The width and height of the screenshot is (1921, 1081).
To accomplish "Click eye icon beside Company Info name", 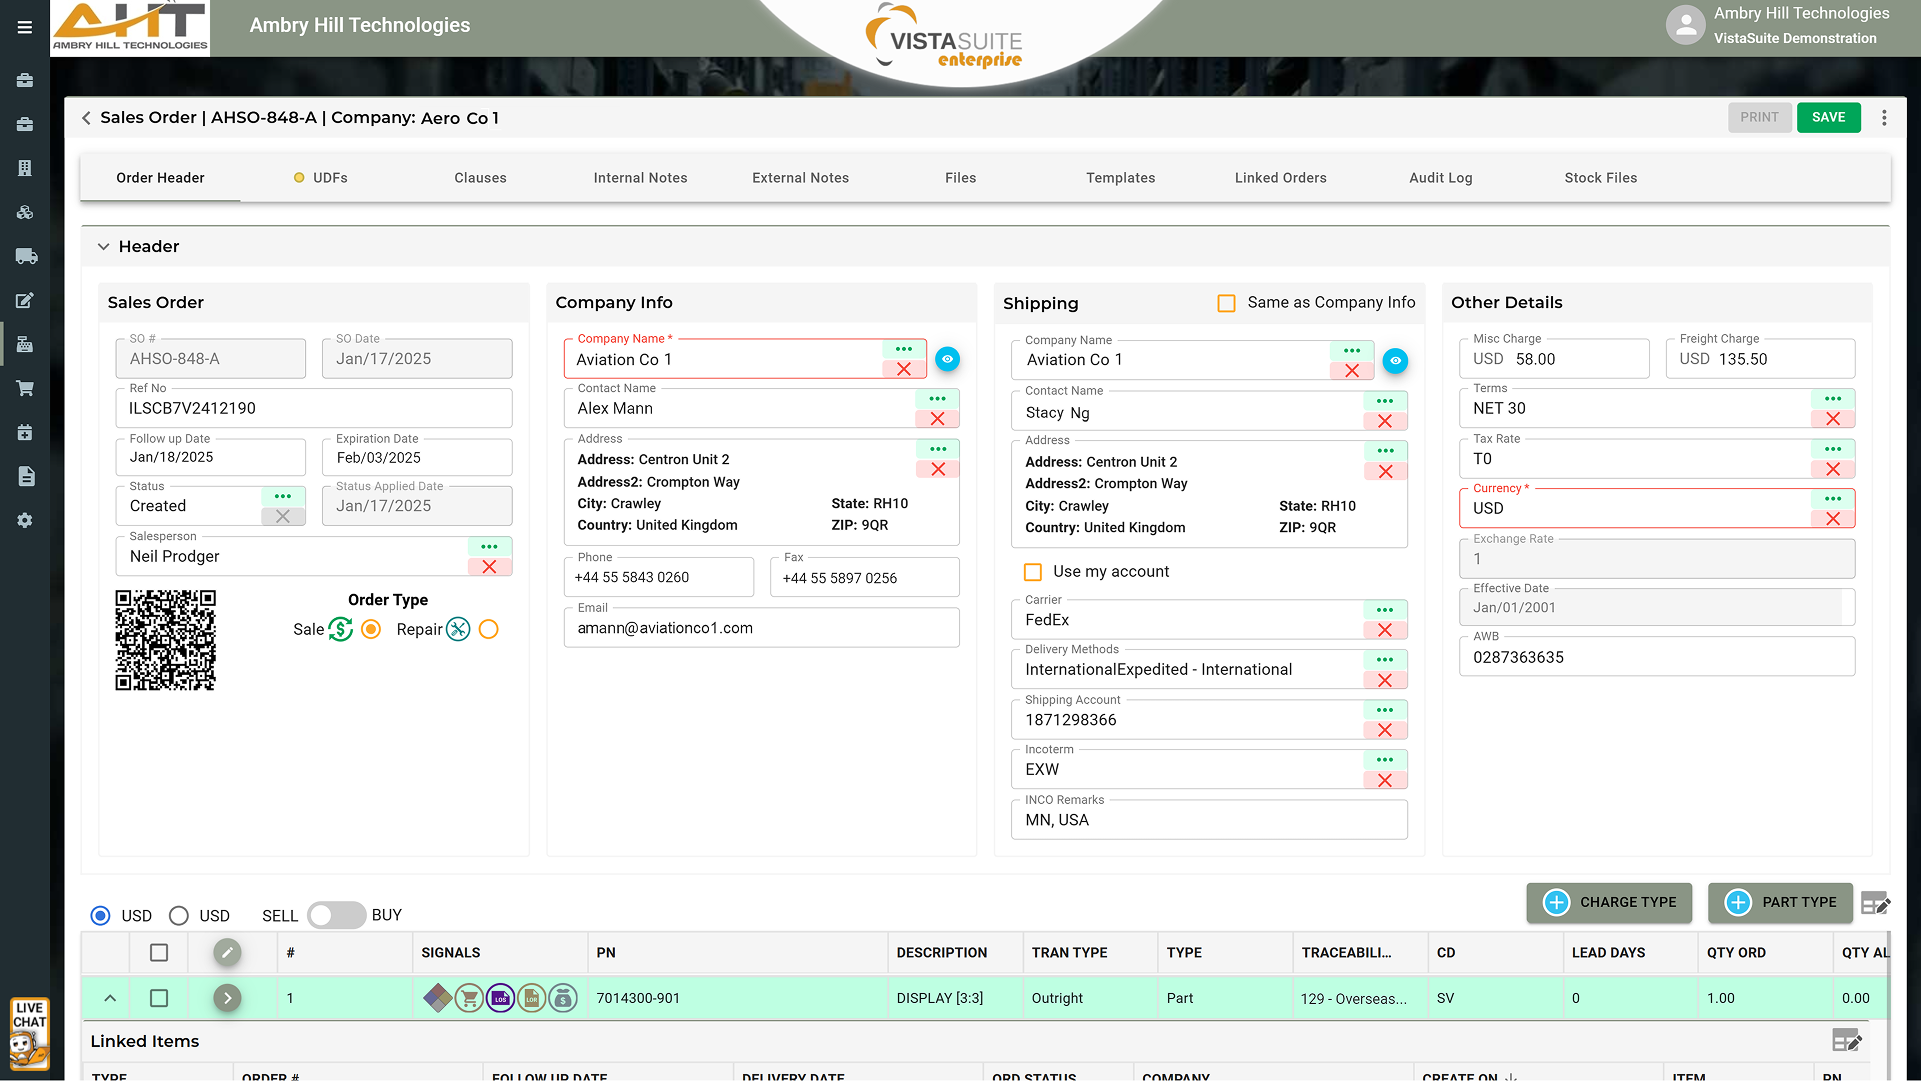I will 947,359.
